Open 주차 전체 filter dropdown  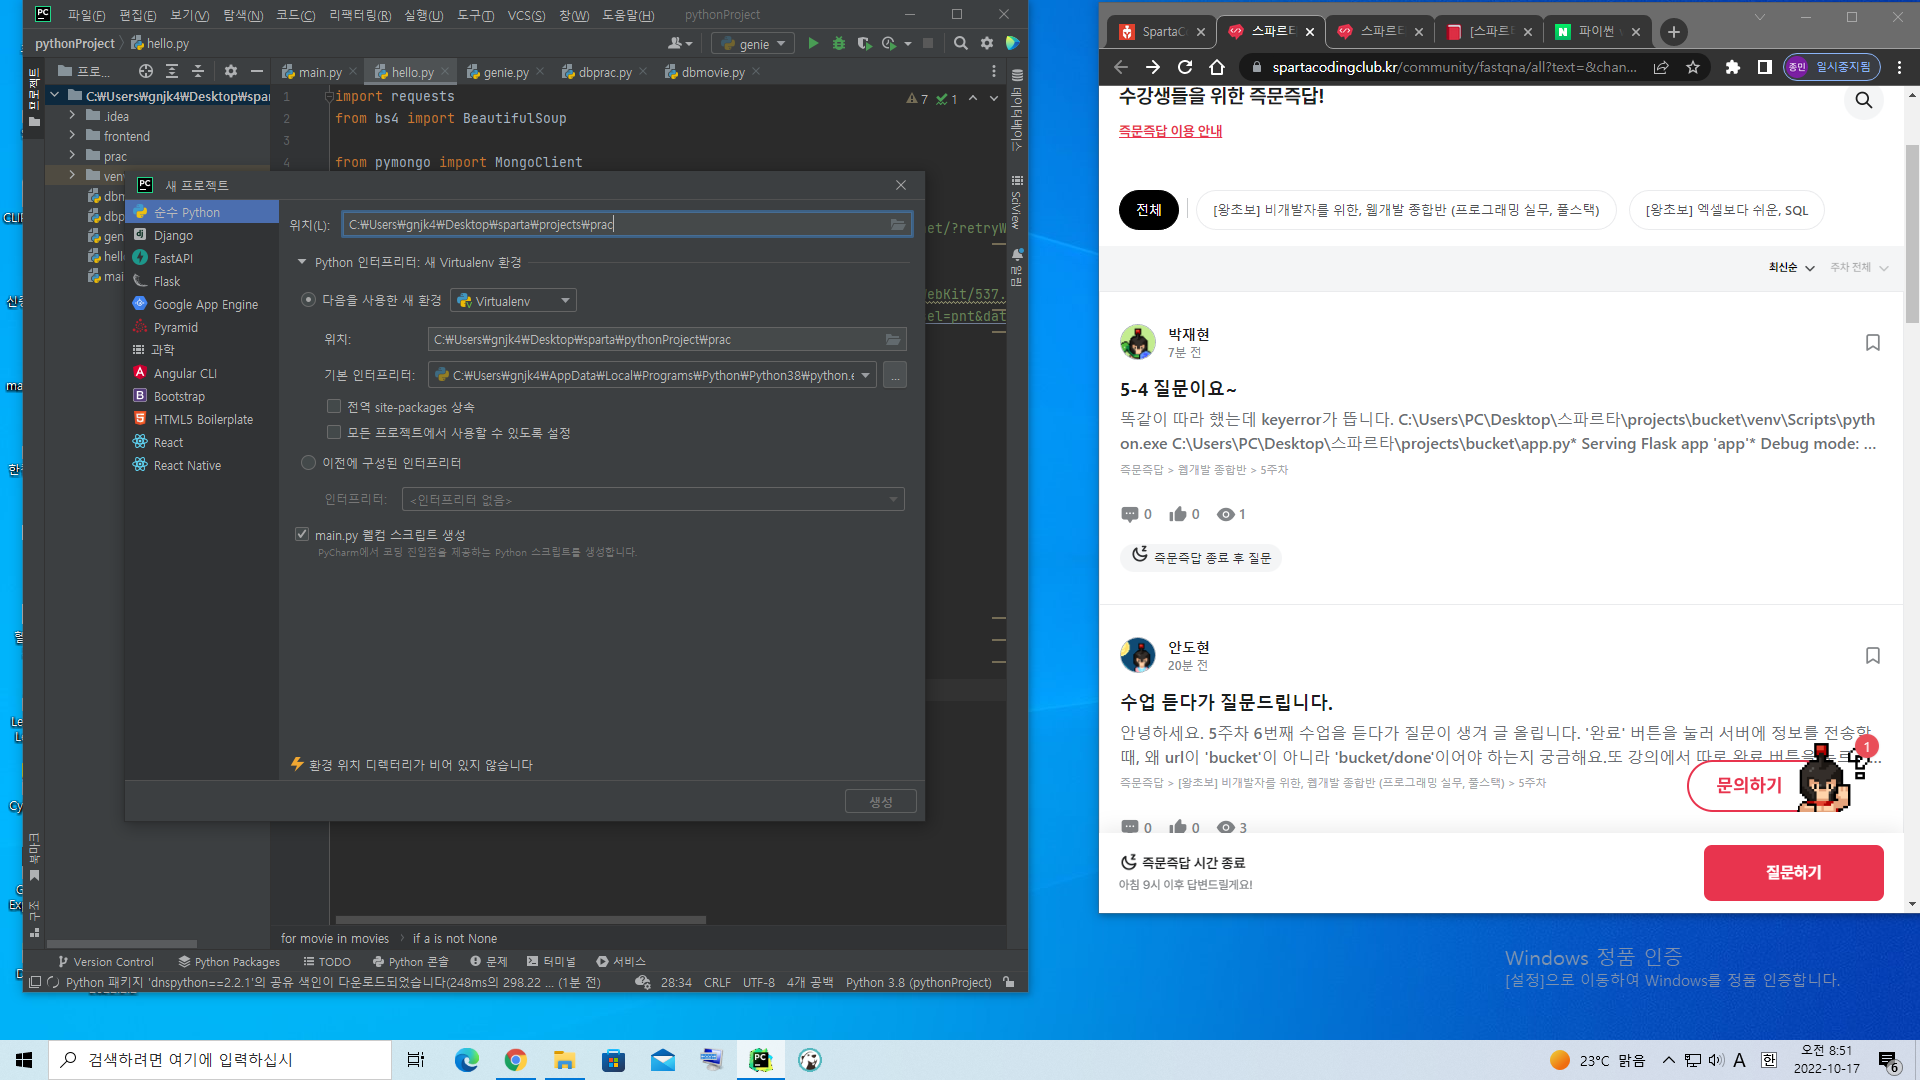click(1859, 267)
